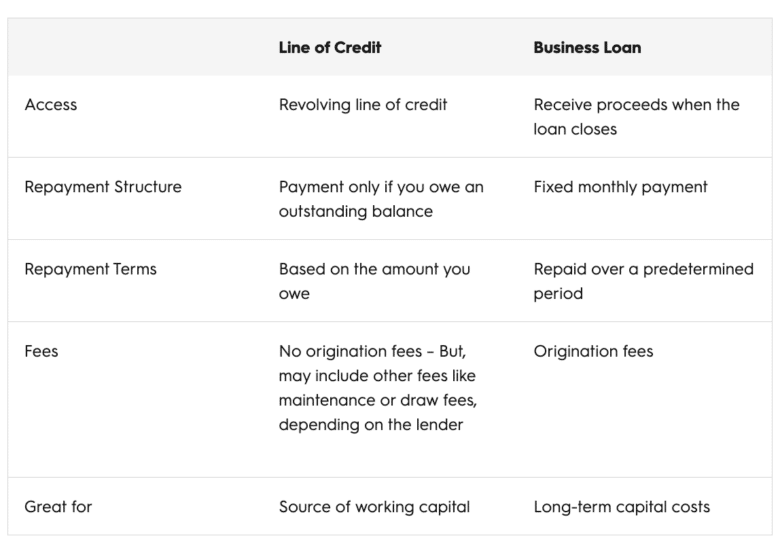The image size is (780, 553).
Task: Select the 'Fixed monthly payment' cell
Action: point(620,187)
